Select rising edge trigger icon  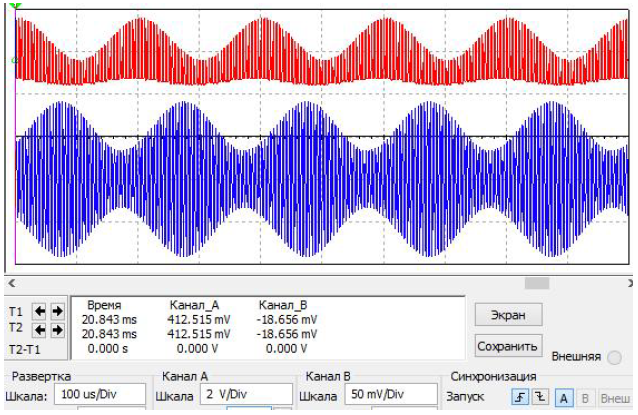(519, 397)
